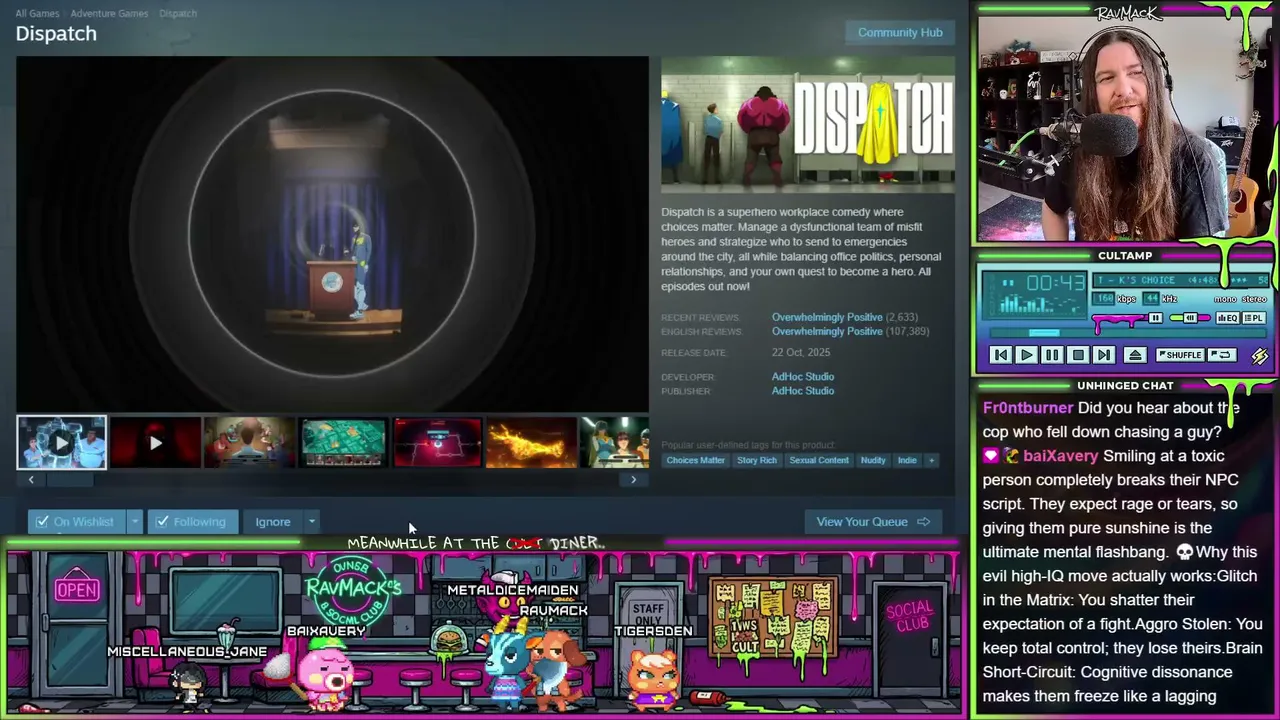This screenshot has width=1280, height=720.
Task: Select the teal city map screenshot thumbnail
Action: tap(343, 443)
